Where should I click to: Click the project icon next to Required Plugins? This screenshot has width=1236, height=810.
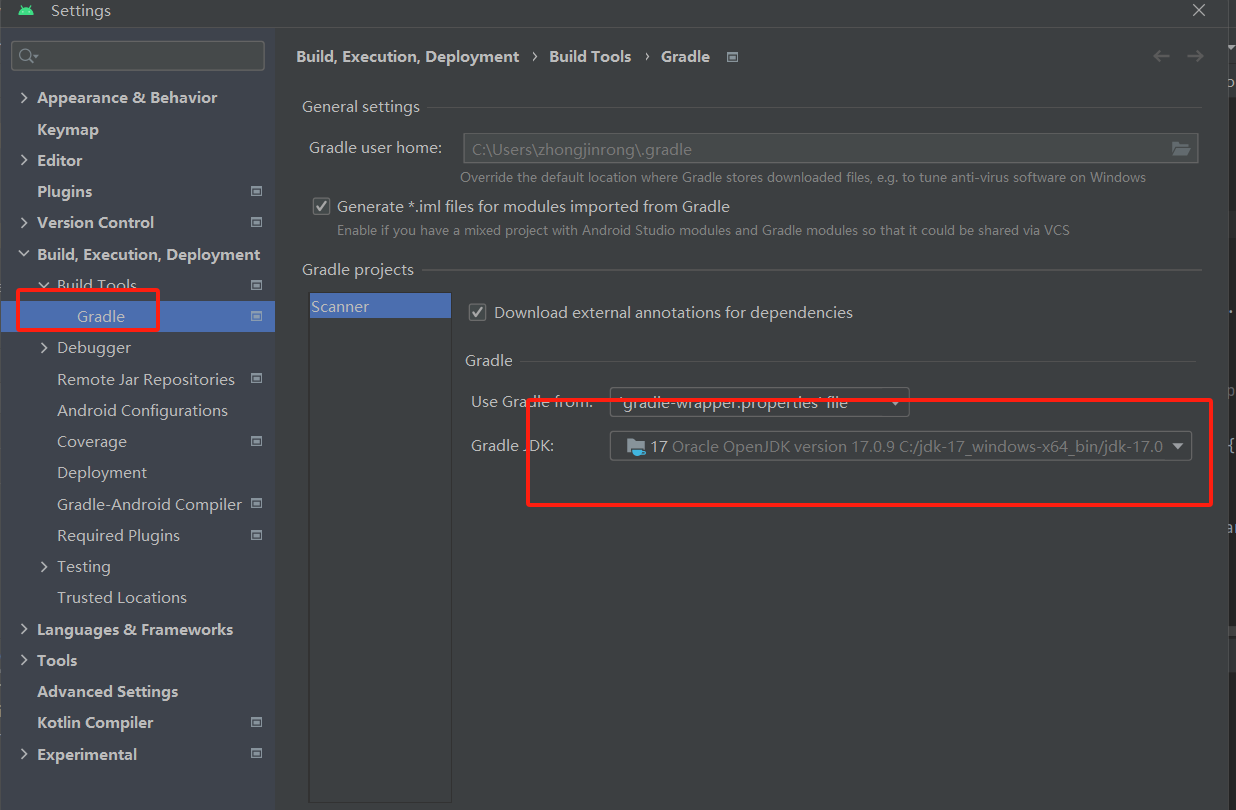coord(256,535)
